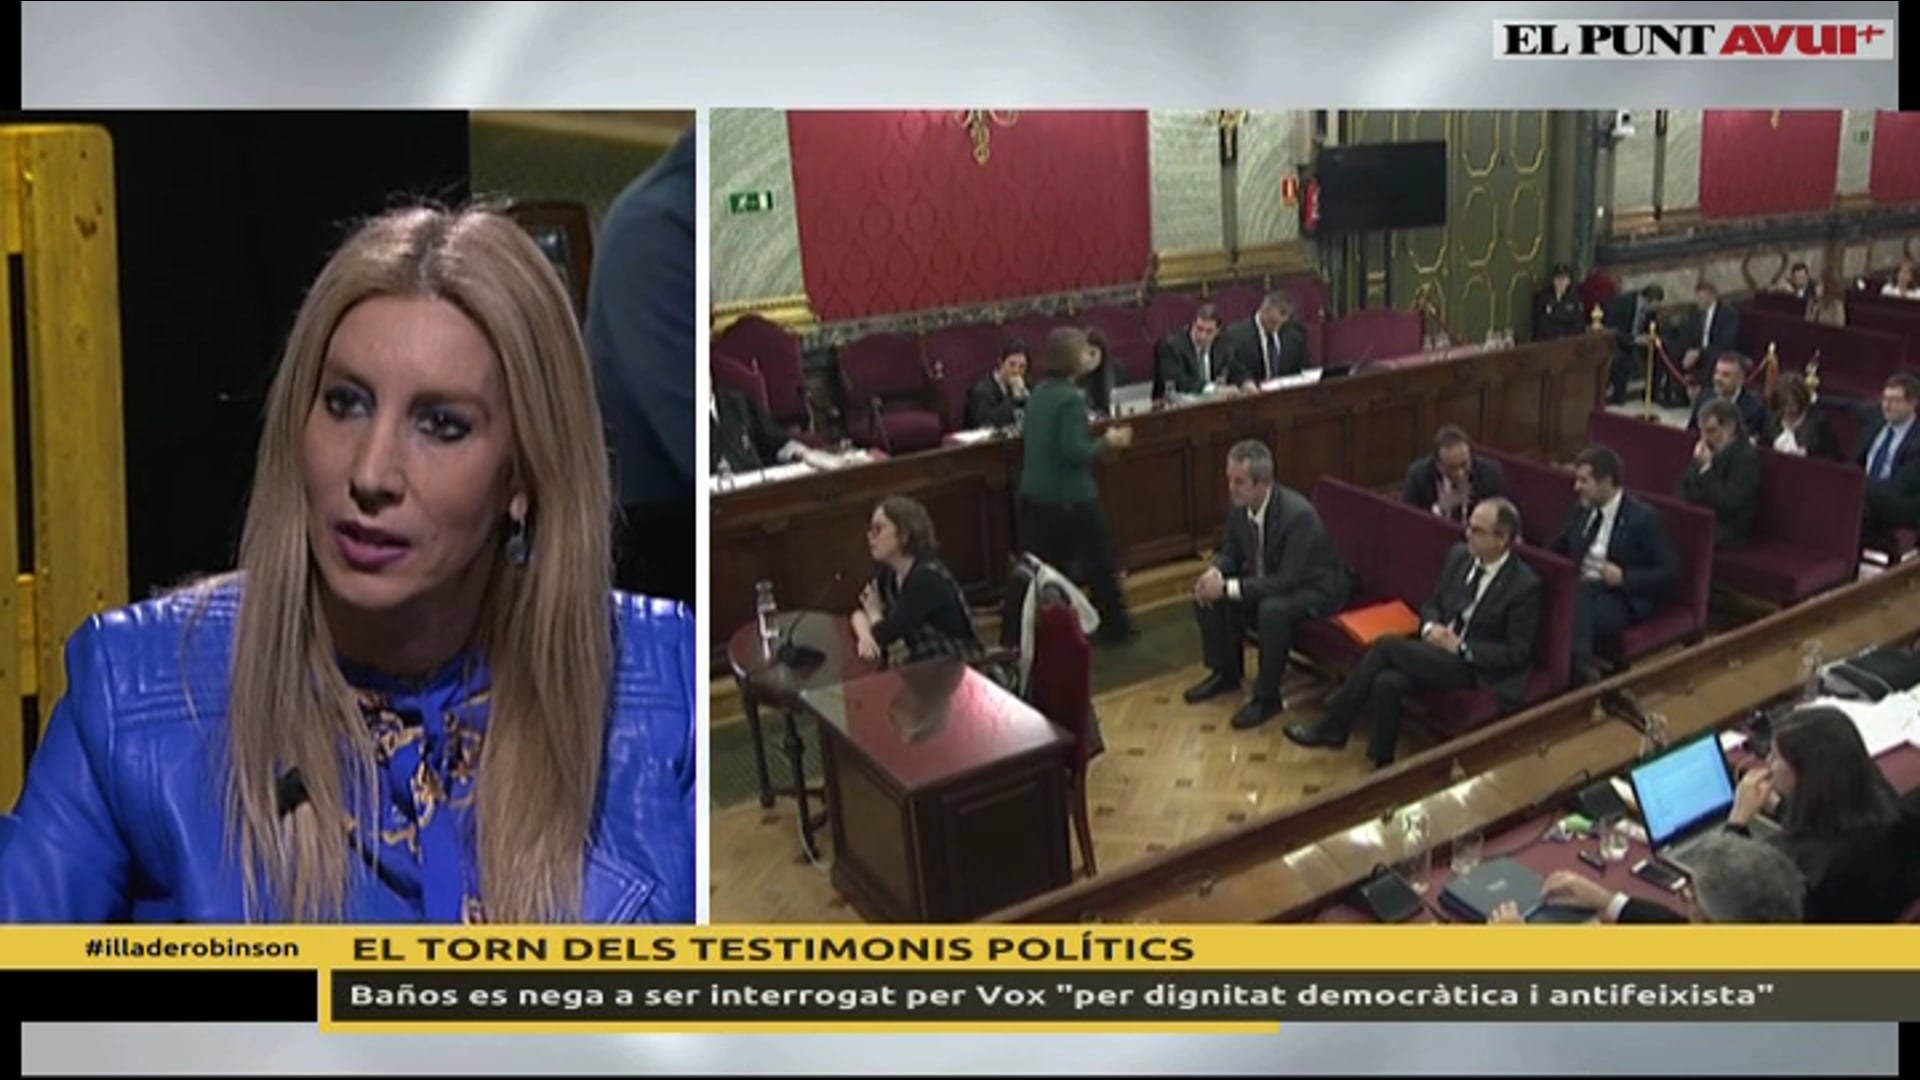This screenshot has width=1920, height=1080.
Task: Click headline 'EL TORN DELS TESTIMONIS POLÍTICS'
Action: 773,948
